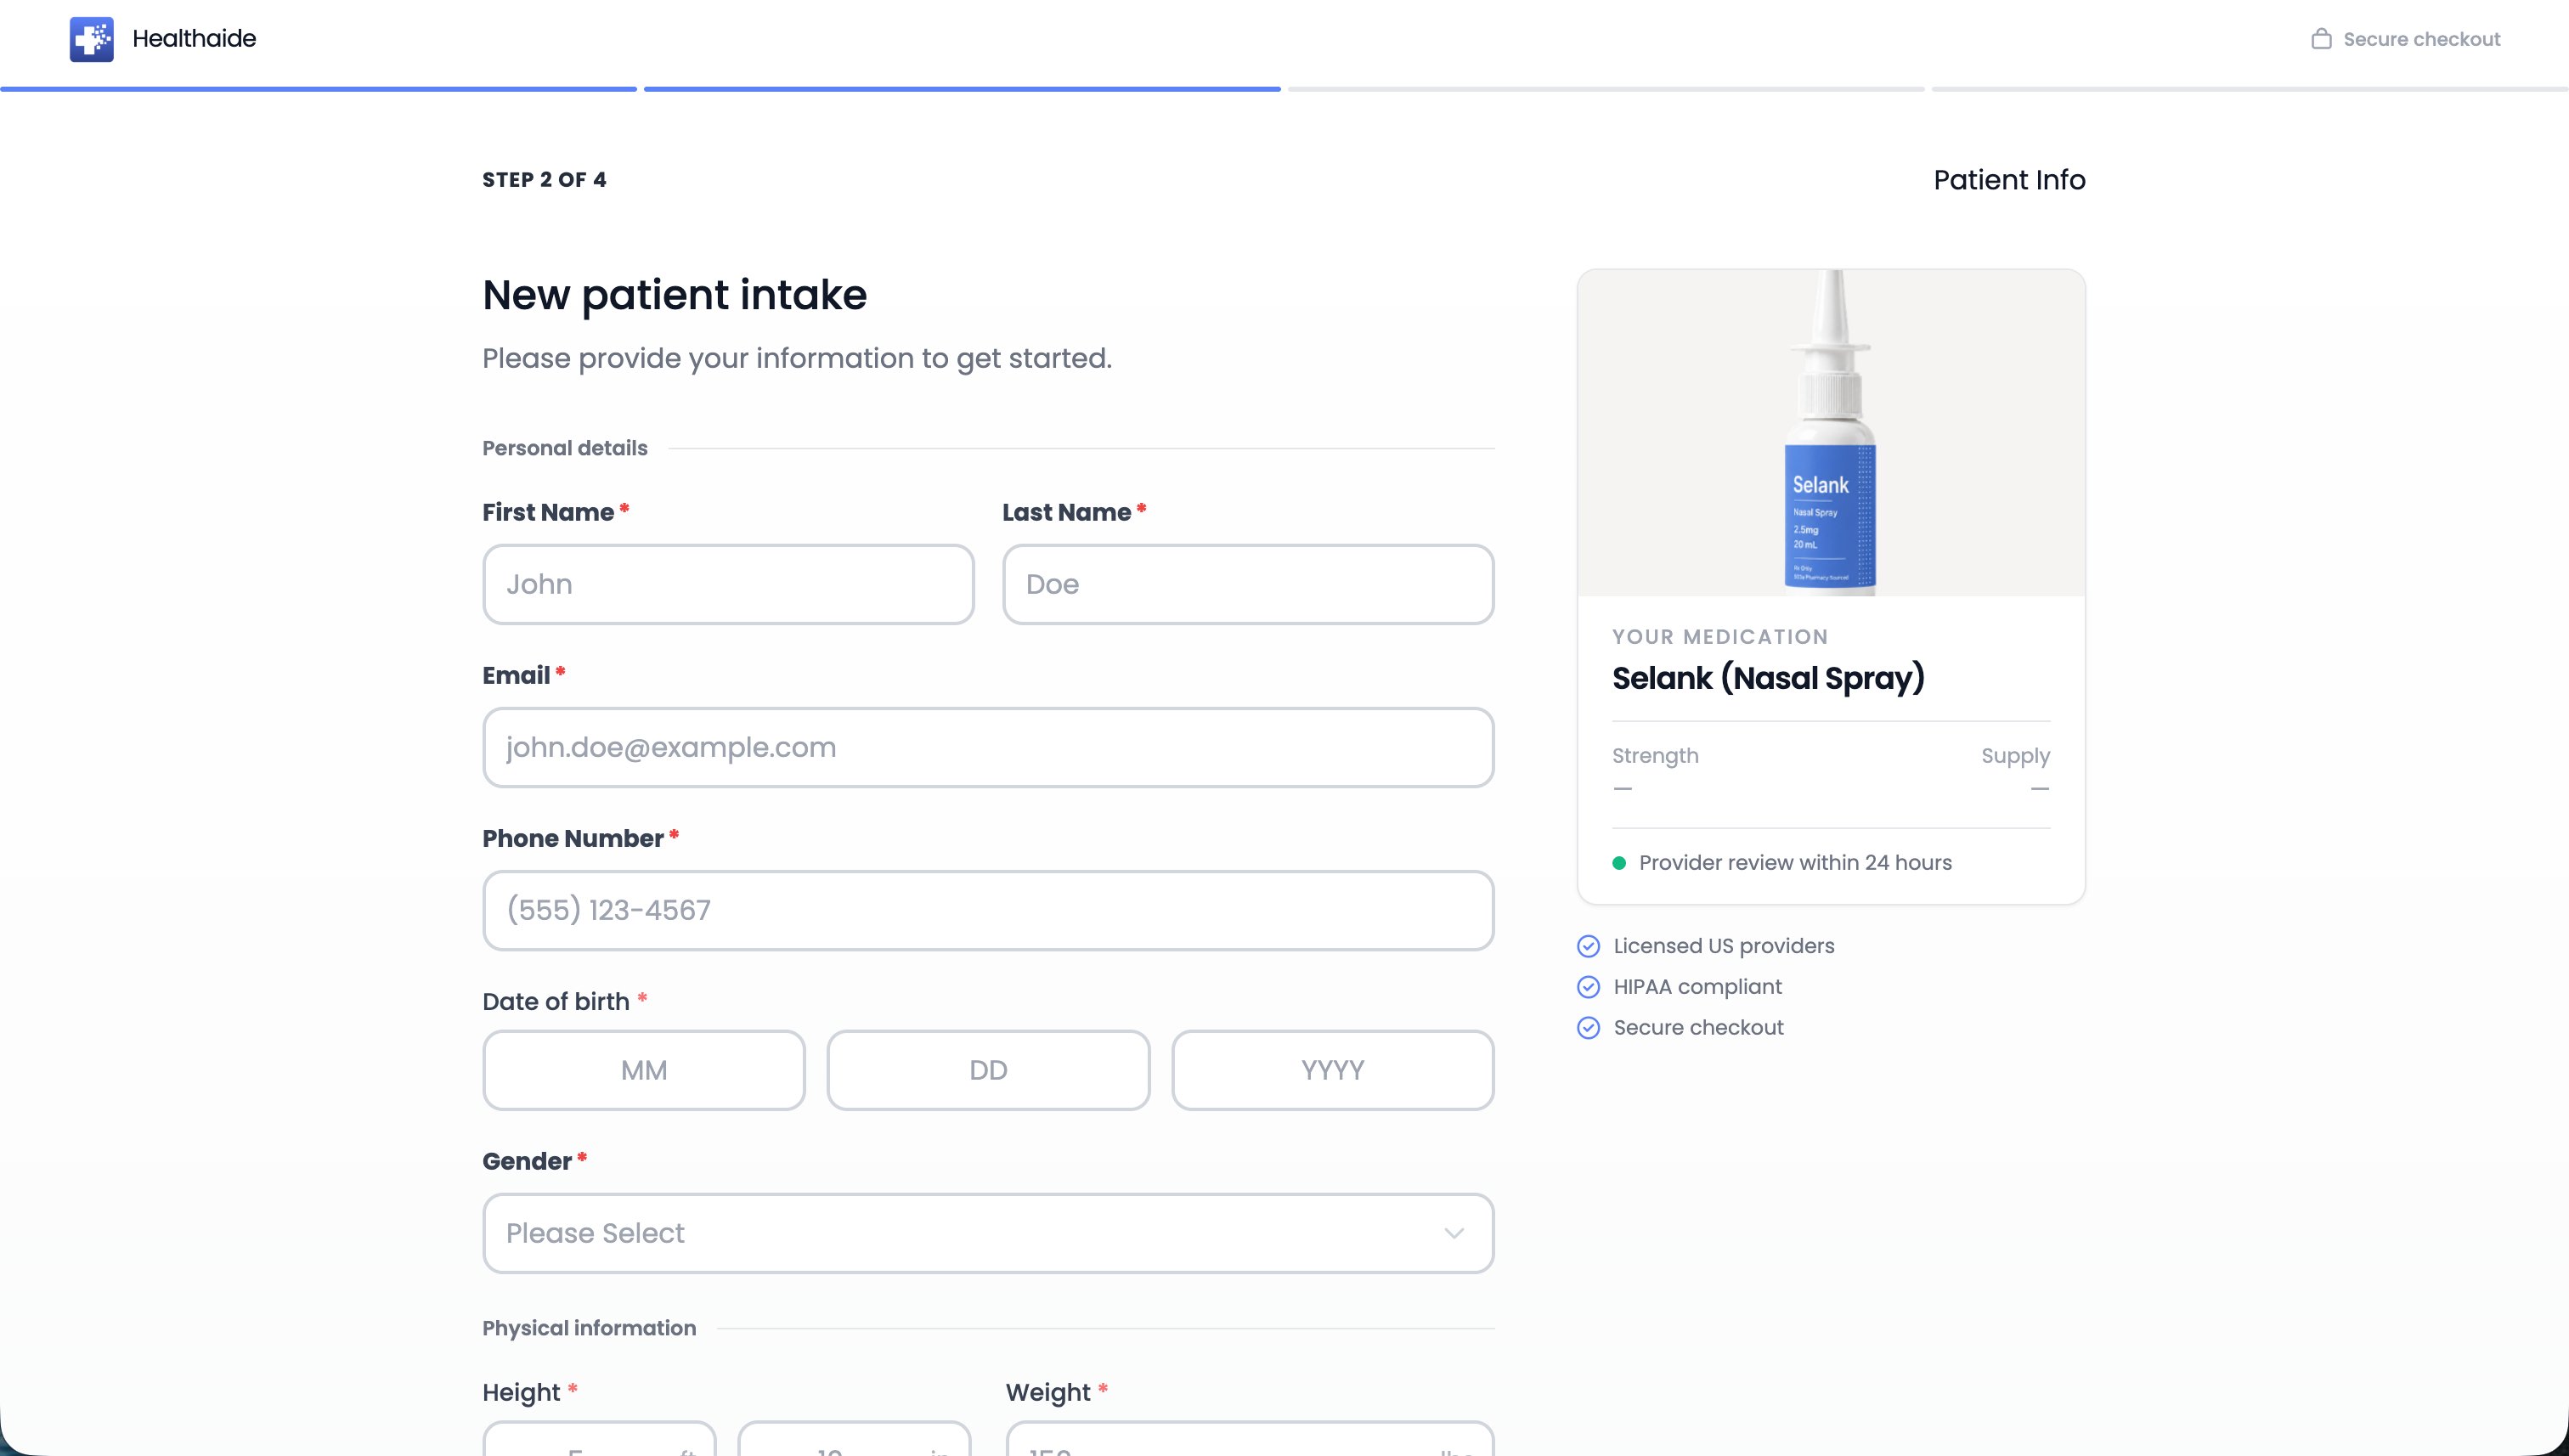The width and height of the screenshot is (2569, 1456).
Task: Click the Date of birth label
Action: tap(556, 1002)
